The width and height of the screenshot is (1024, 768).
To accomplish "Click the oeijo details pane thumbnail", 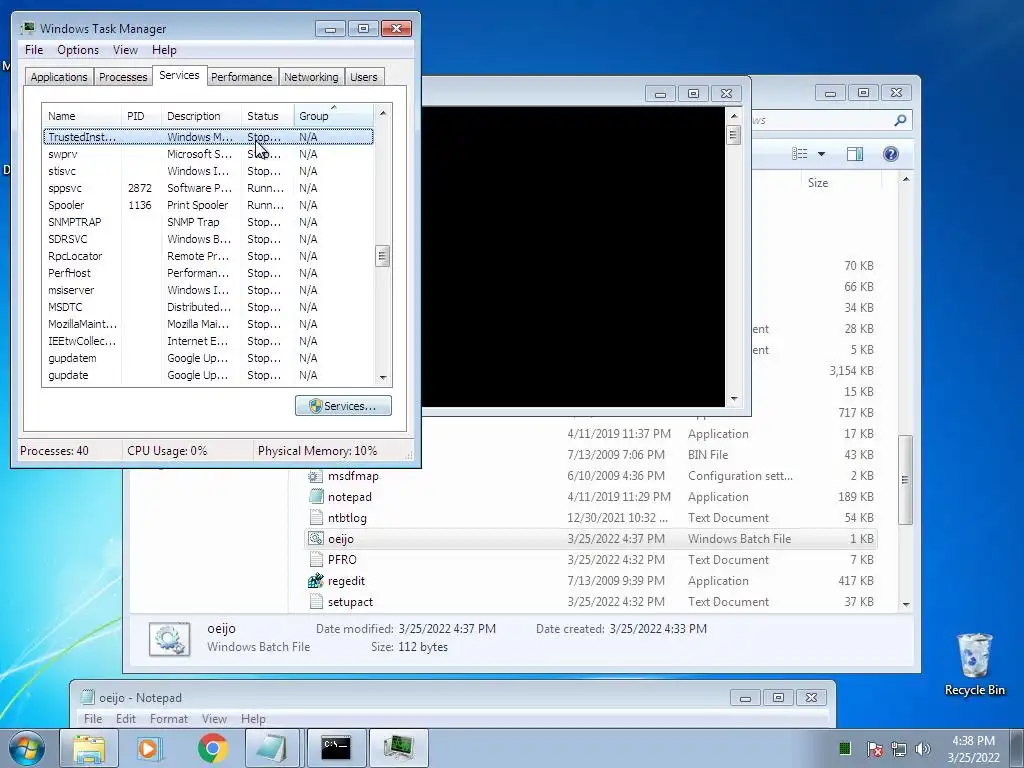I will pyautogui.click(x=169, y=639).
